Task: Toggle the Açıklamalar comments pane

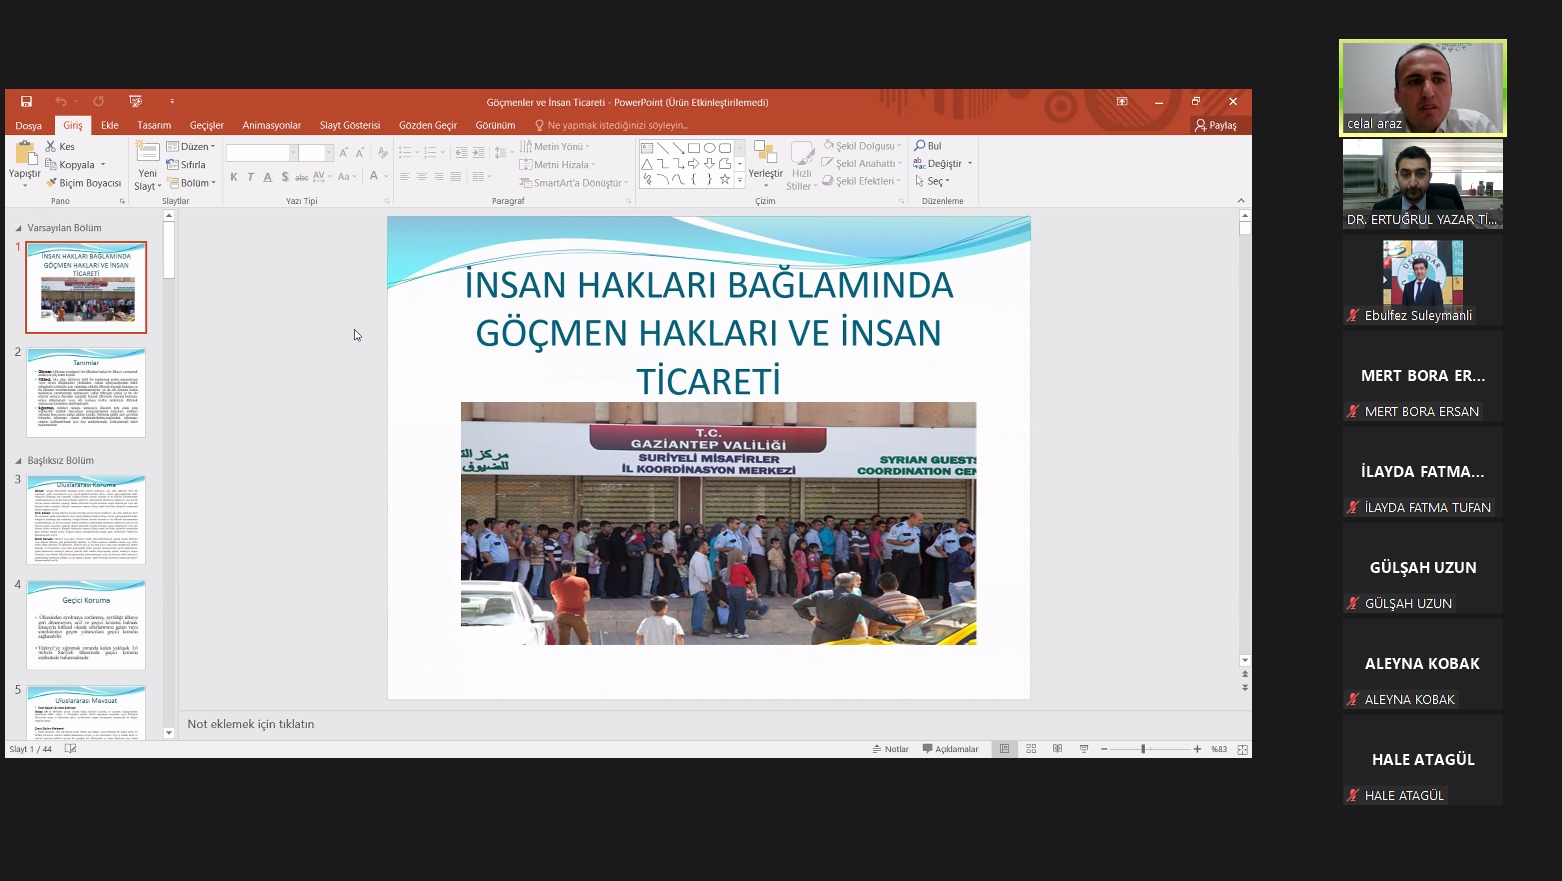Action: (x=950, y=749)
